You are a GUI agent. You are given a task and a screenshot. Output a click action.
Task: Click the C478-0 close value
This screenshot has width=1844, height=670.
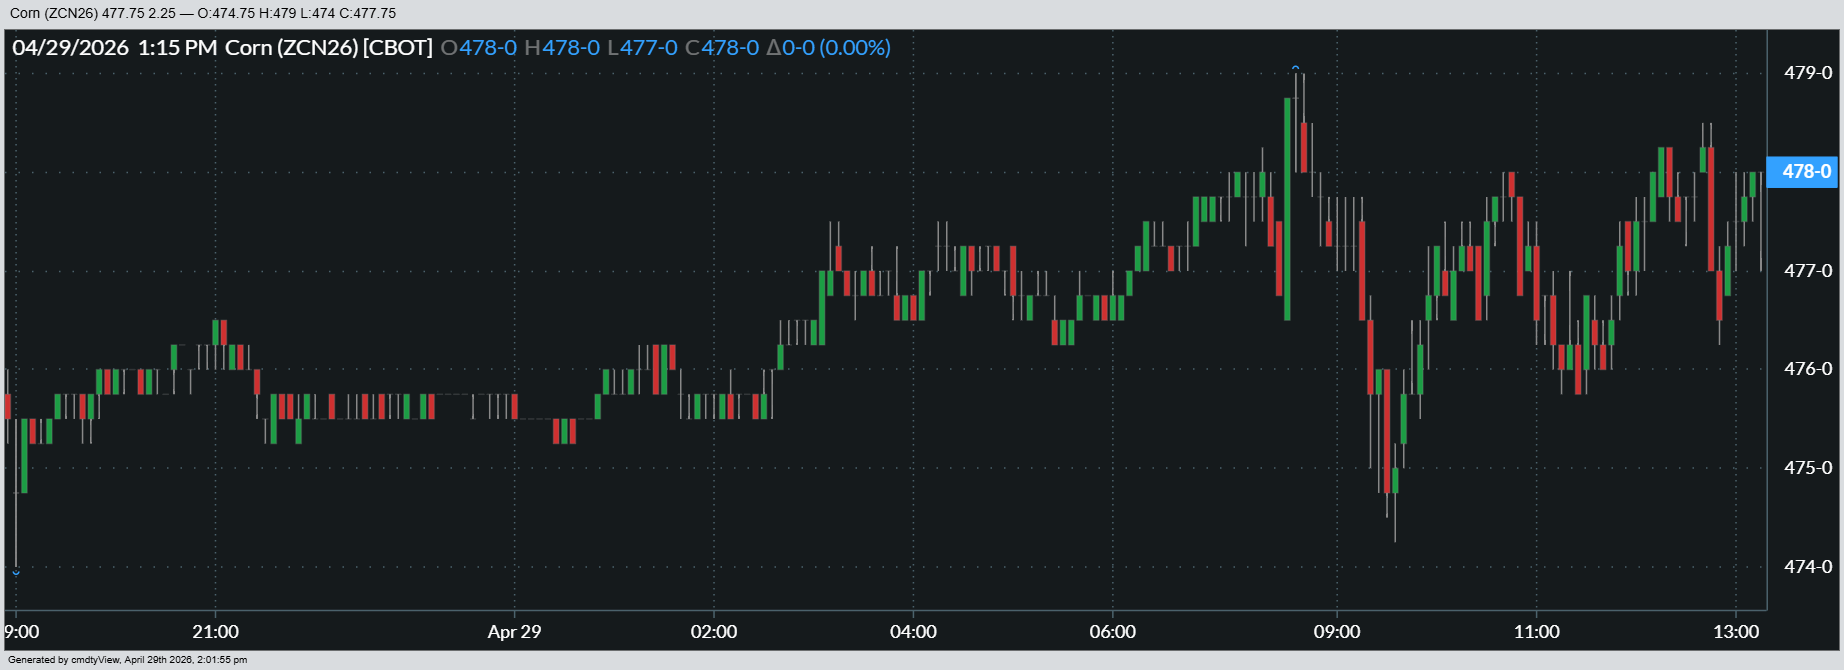tap(722, 48)
